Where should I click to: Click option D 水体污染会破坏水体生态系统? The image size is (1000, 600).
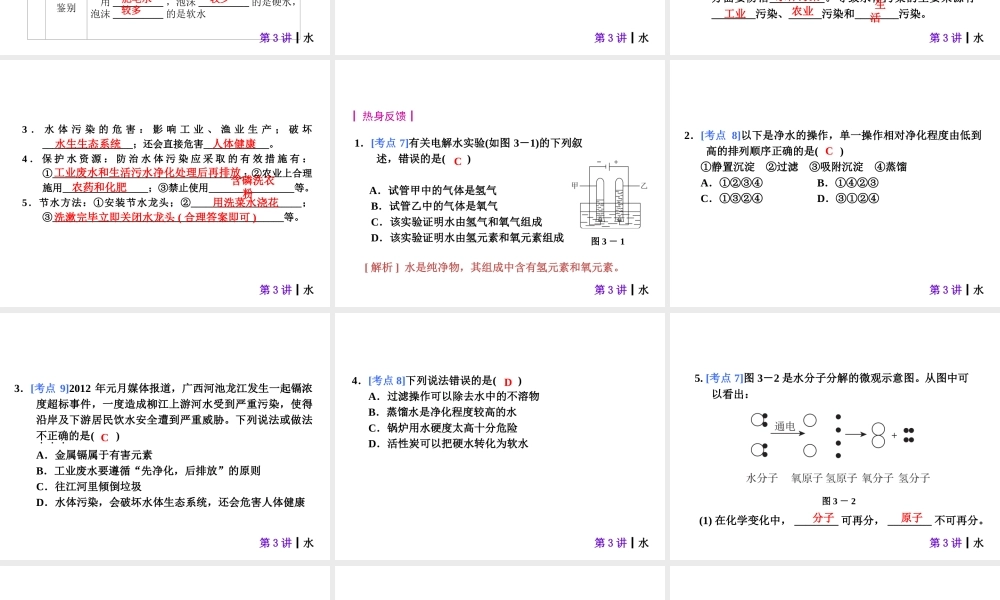pyautogui.click(x=170, y=502)
